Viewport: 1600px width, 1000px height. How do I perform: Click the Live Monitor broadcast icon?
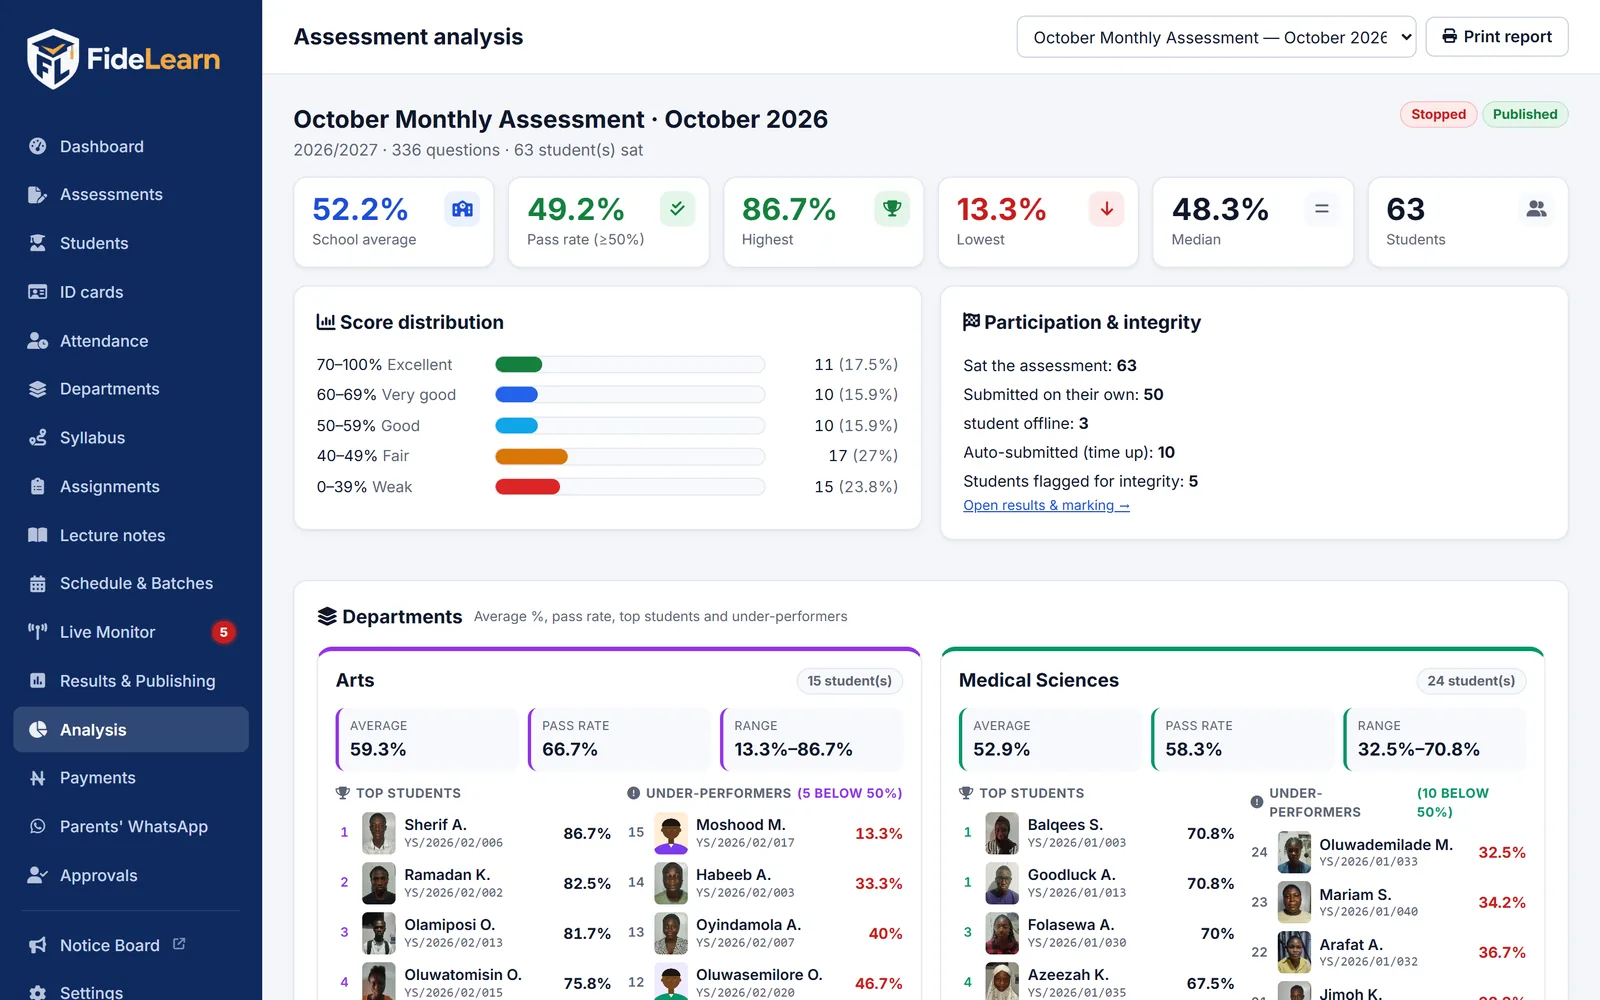pos(38,632)
